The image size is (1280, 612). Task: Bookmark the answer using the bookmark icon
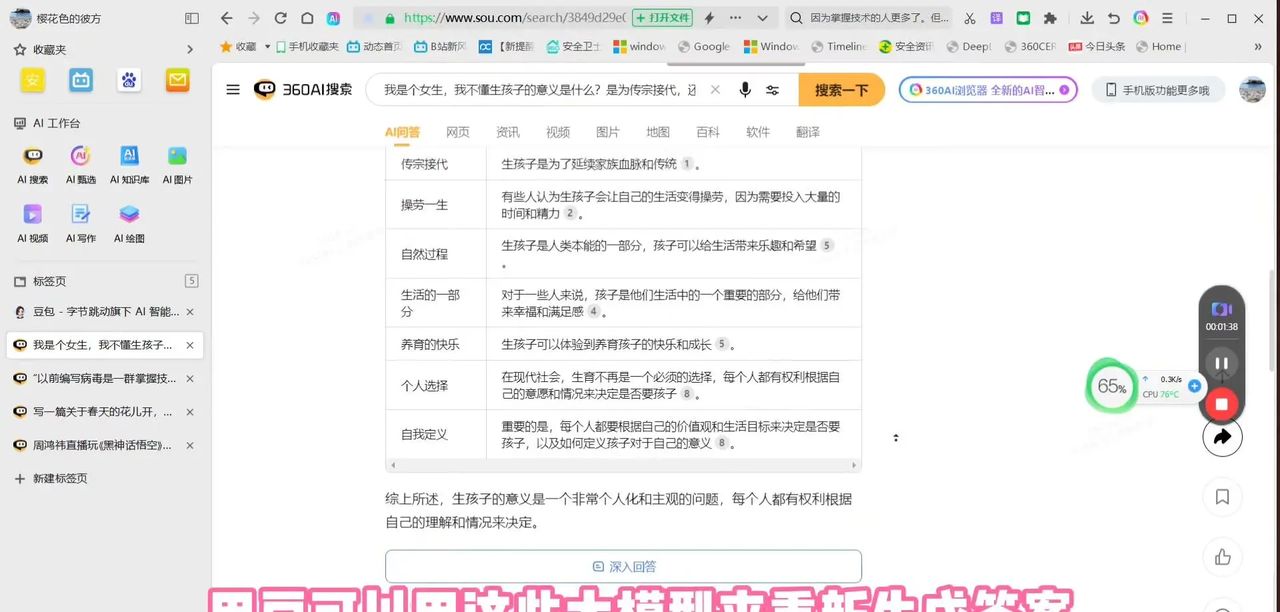coord(1222,497)
